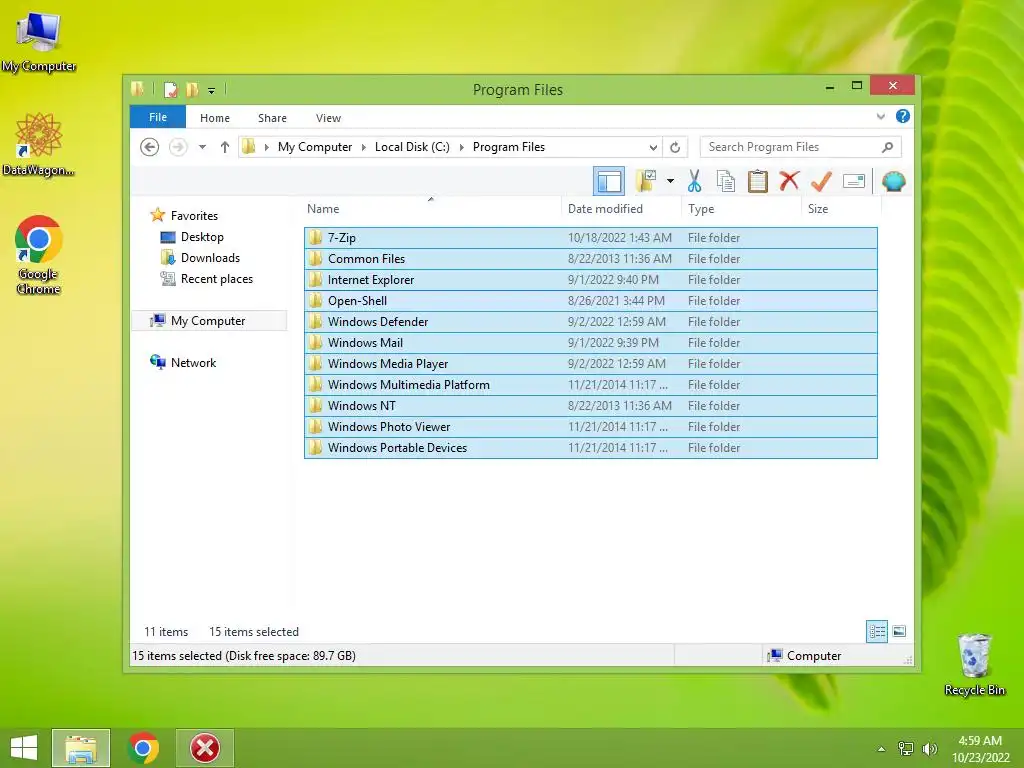Select Favorites in navigation pane
Viewport: 1024px width, 768px height.
pos(194,216)
